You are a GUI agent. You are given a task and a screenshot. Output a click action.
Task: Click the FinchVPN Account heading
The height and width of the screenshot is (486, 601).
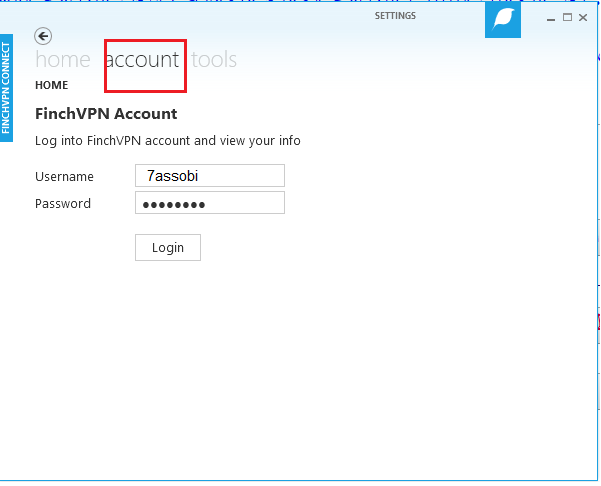pyautogui.click(x=106, y=114)
